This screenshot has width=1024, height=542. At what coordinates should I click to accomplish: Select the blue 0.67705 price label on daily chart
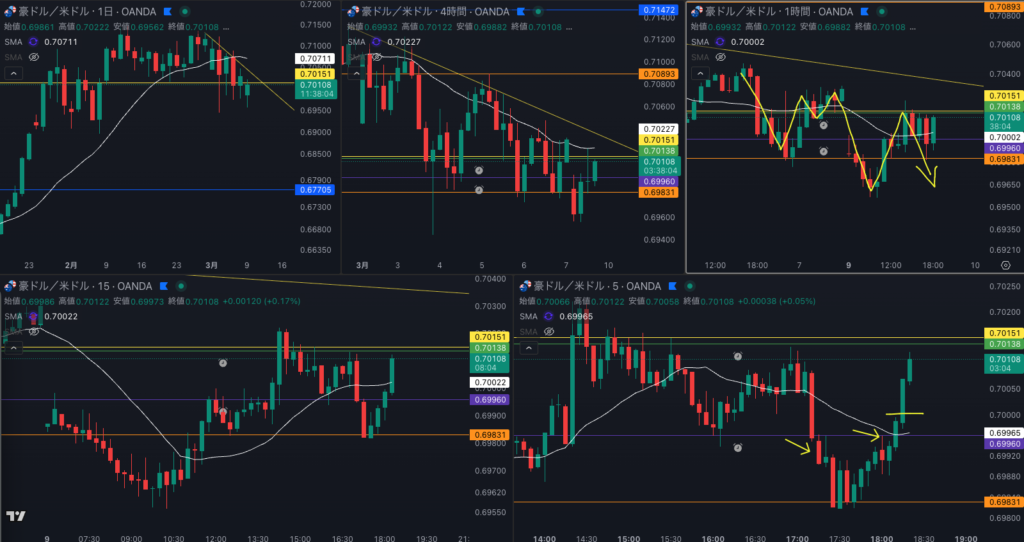314,190
